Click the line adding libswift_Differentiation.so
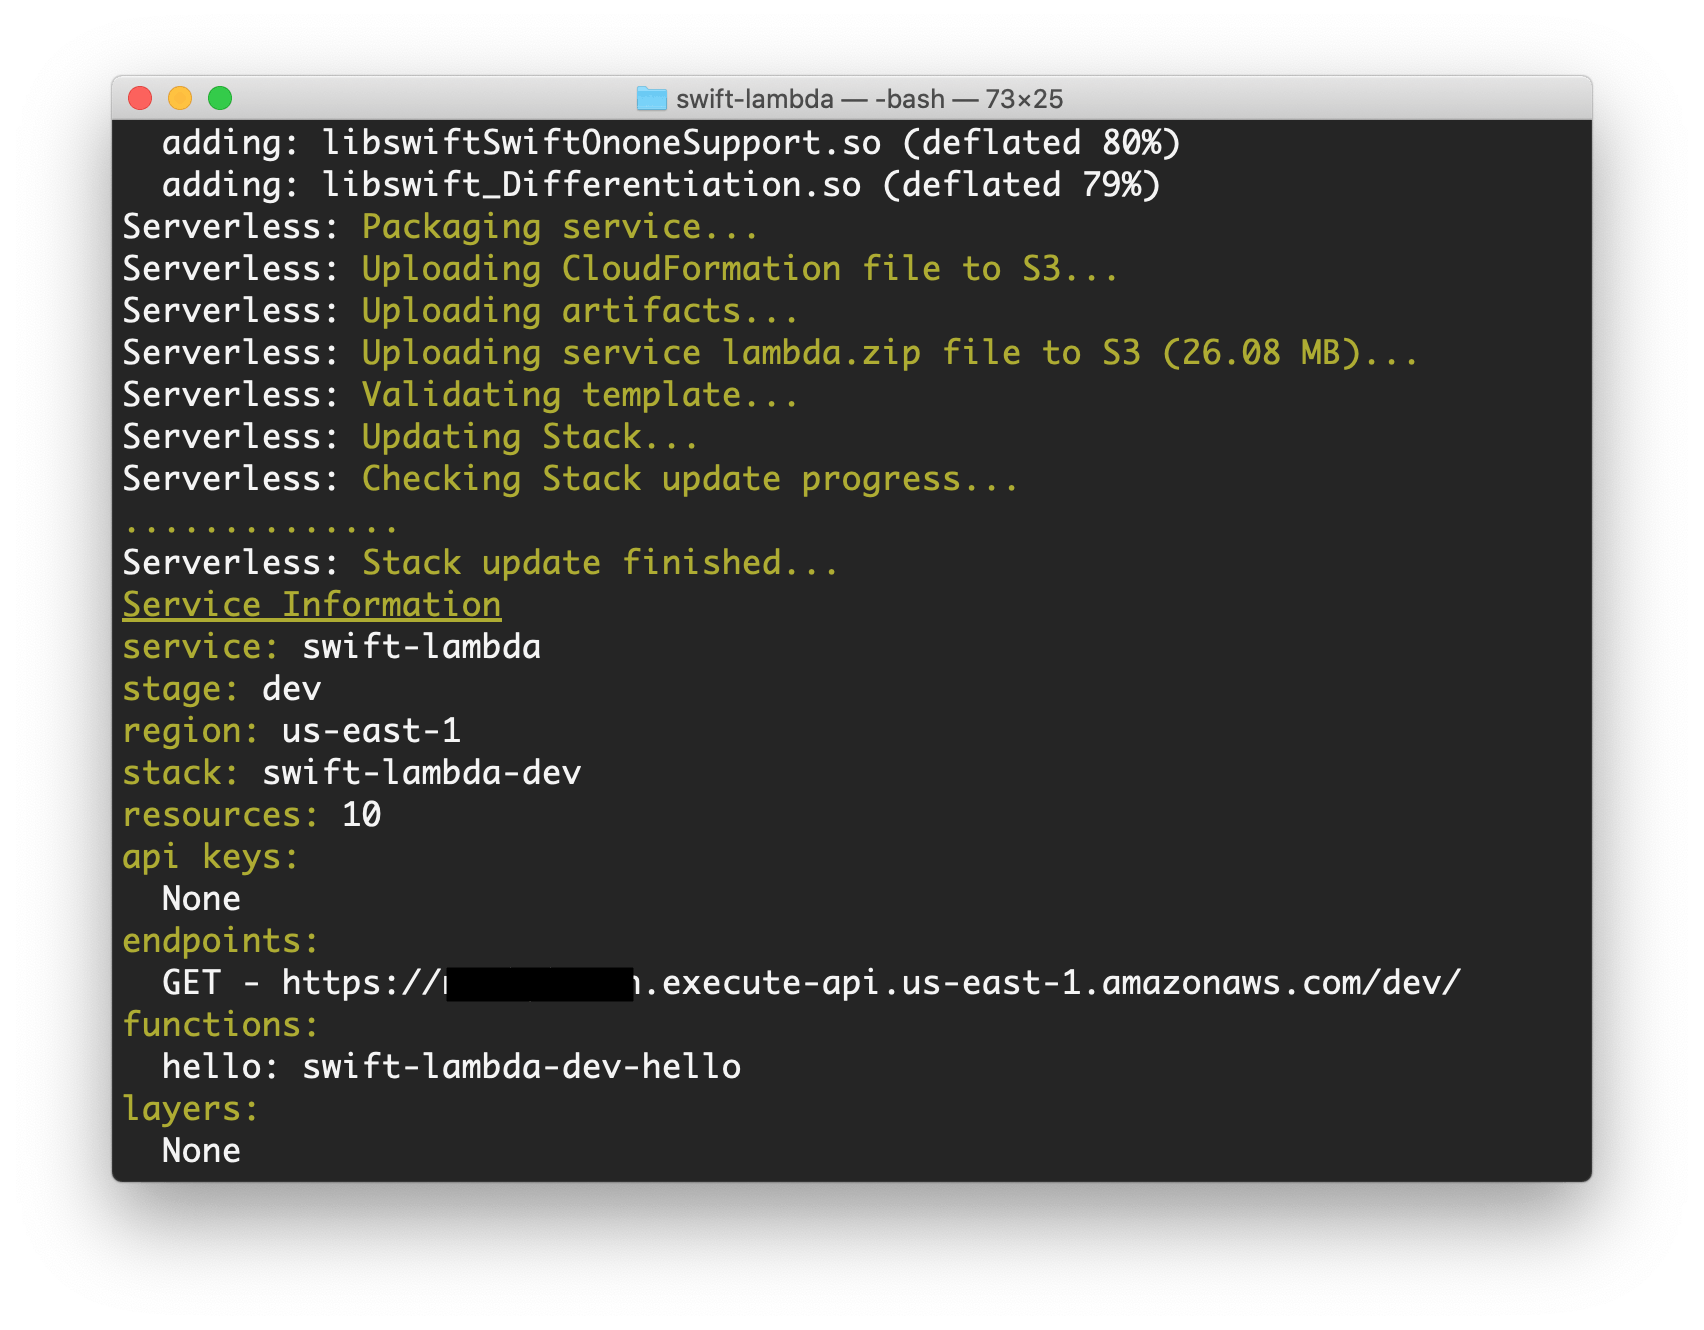The height and width of the screenshot is (1330, 1704). pyautogui.click(x=661, y=185)
